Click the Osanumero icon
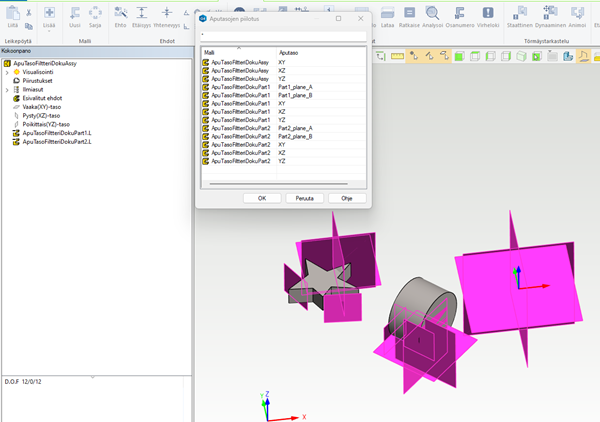Image resolution: width=600 pixels, height=422 pixels. [461, 13]
